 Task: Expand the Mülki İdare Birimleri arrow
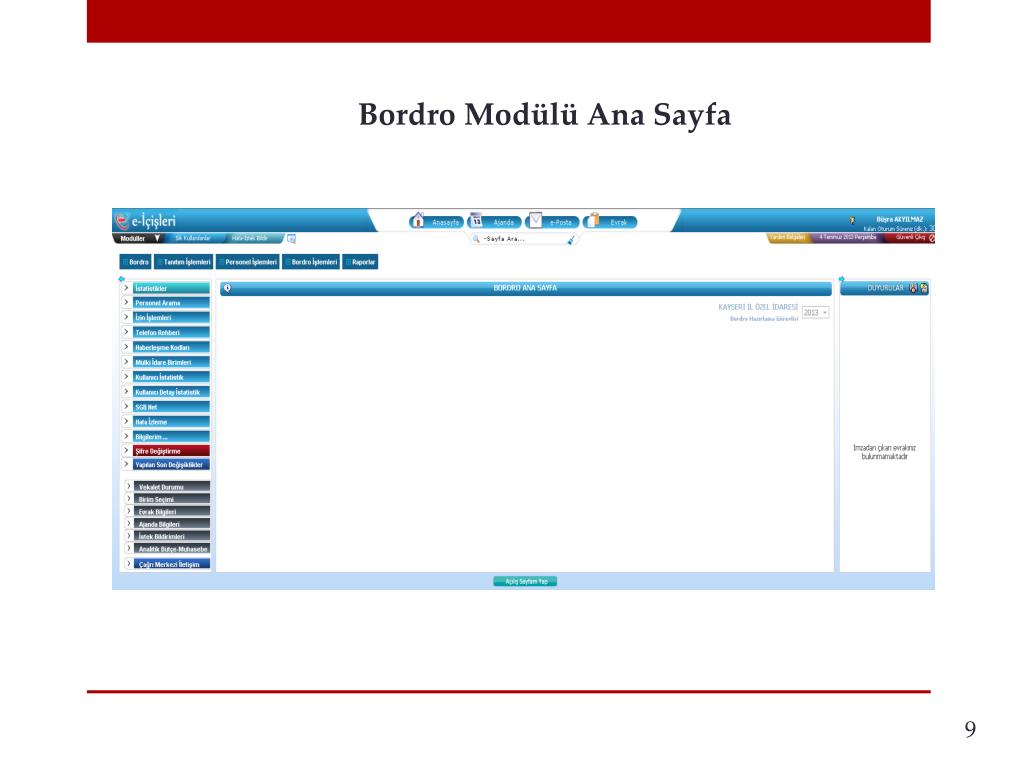(127, 362)
